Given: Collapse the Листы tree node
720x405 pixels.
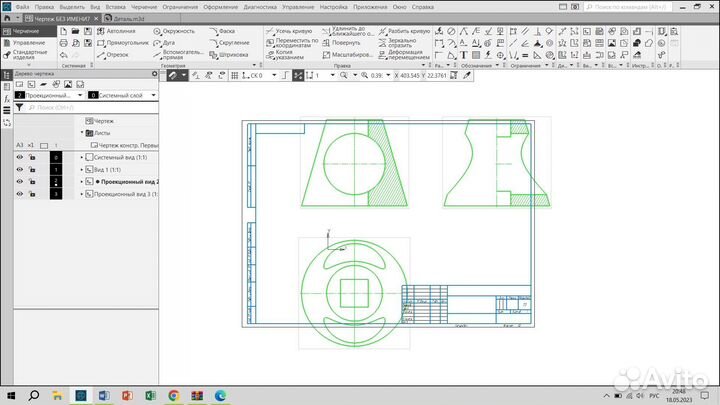Looking at the screenshot, I should click(x=83, y=132).
